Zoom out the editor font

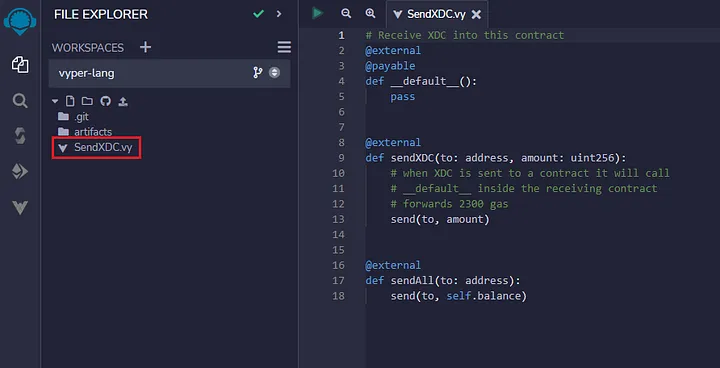click(x=346, y=13)
